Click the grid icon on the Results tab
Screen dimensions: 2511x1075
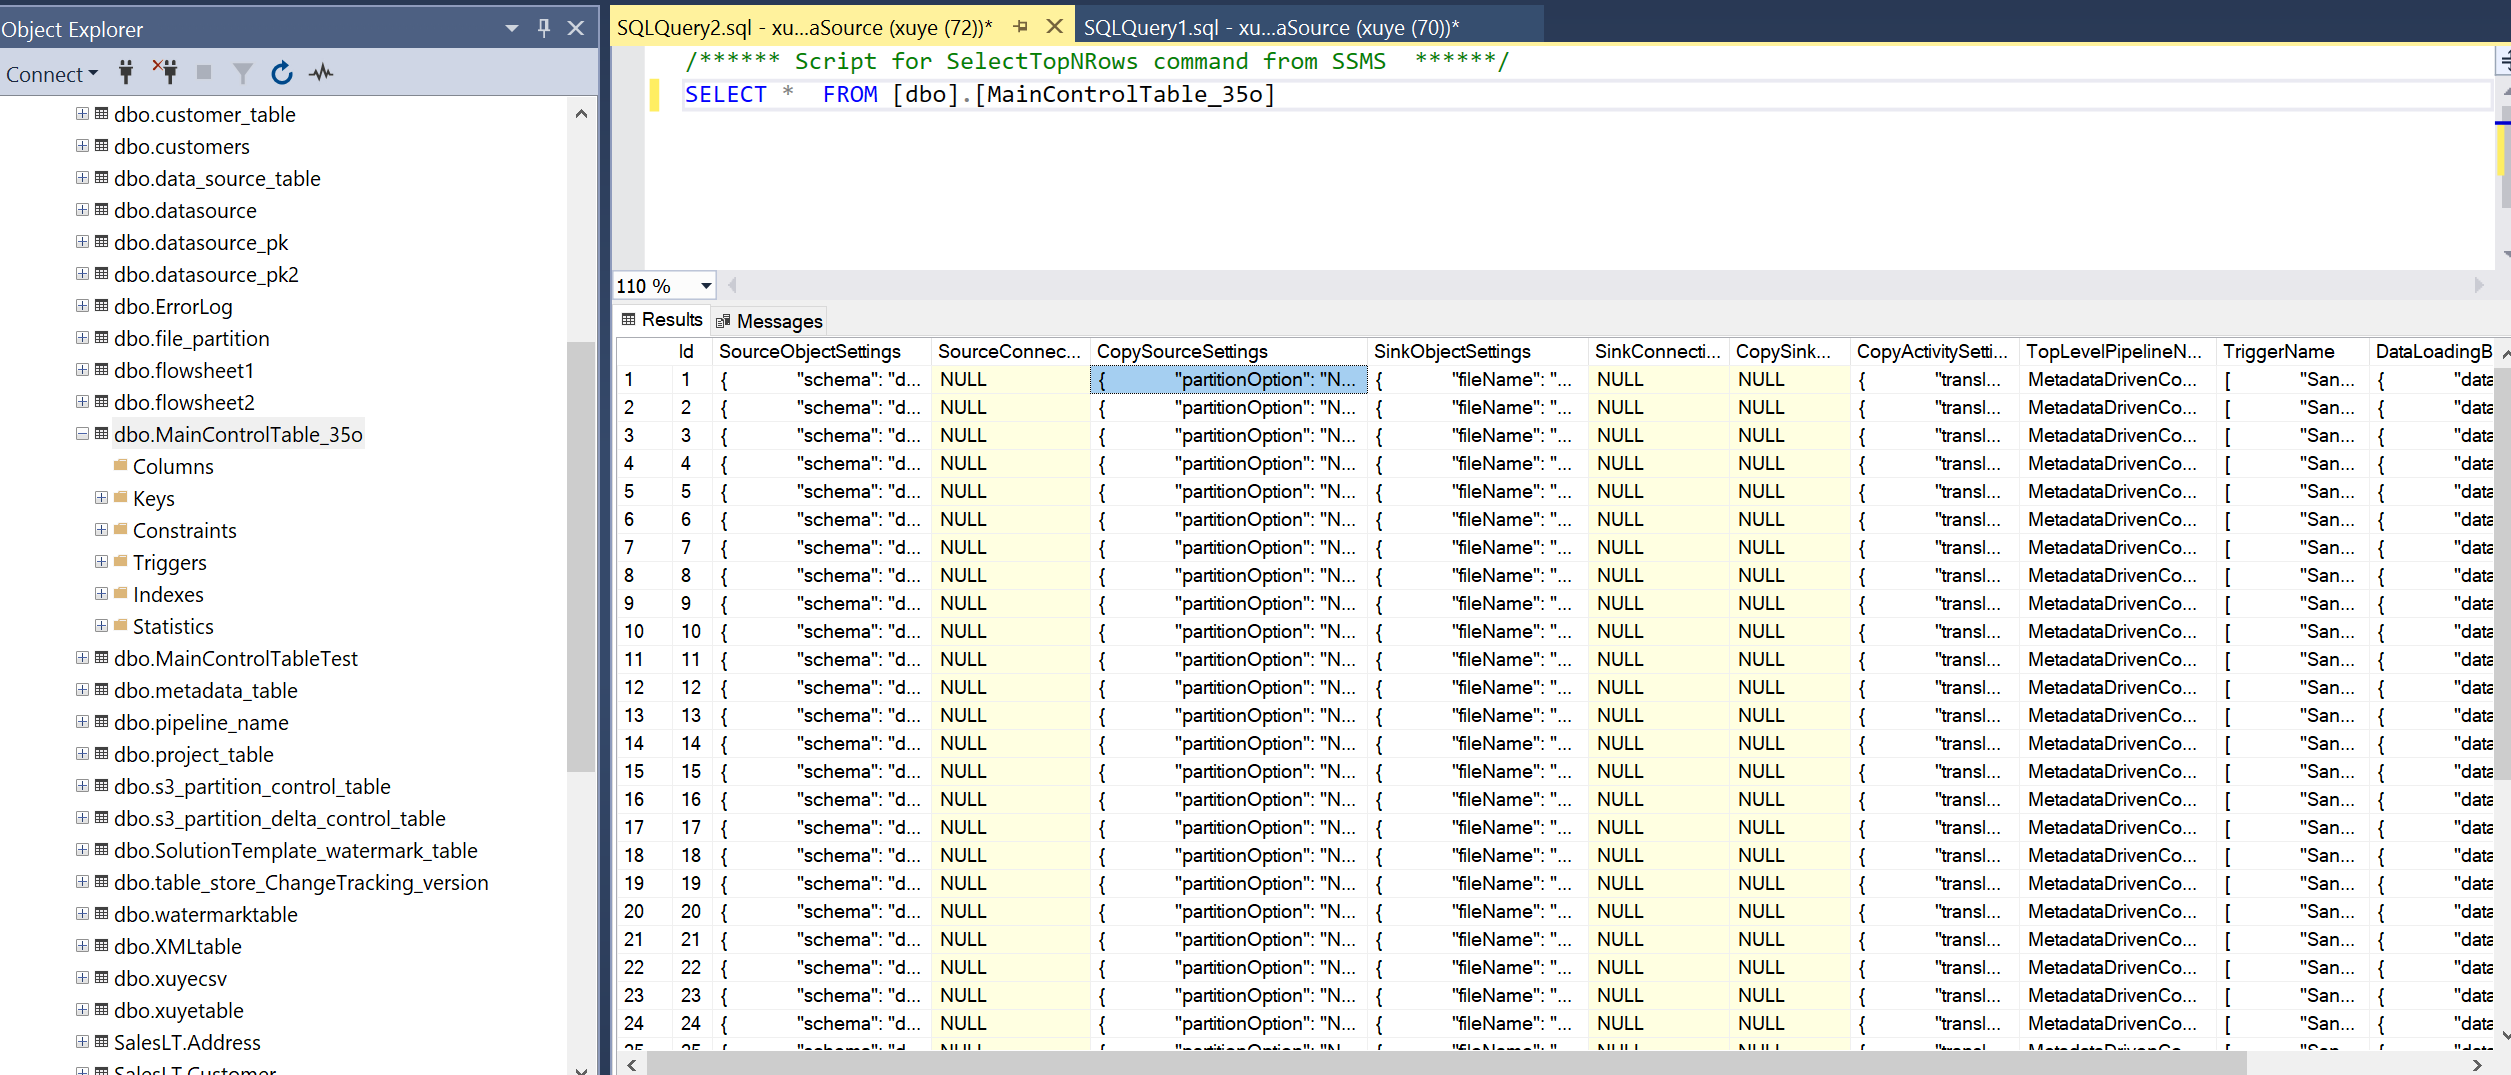click(x=630, y=320)
